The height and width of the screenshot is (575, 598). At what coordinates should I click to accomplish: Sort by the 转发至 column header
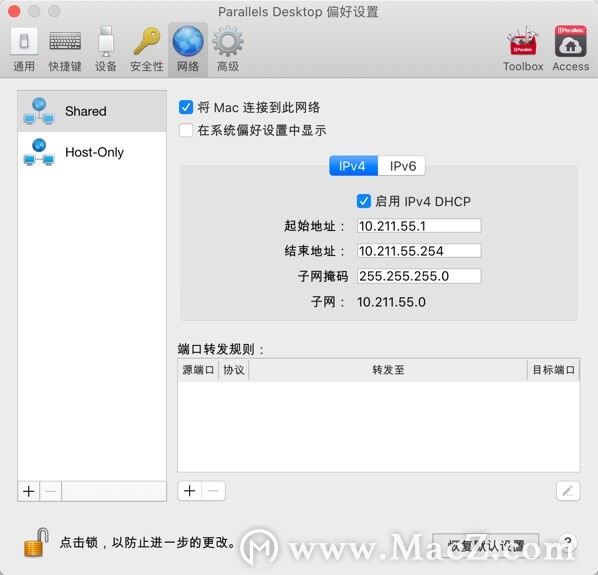tap(388, 370)
